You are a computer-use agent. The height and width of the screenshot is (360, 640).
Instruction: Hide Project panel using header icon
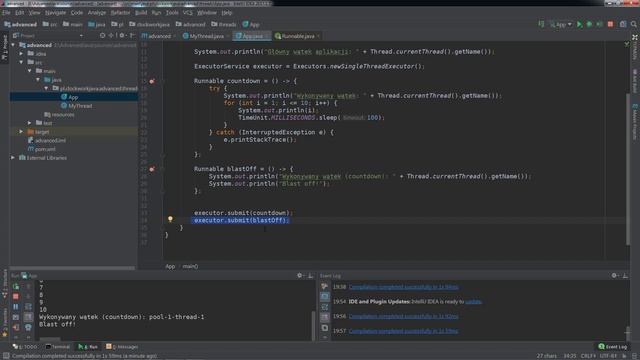(x=132, y=36)
